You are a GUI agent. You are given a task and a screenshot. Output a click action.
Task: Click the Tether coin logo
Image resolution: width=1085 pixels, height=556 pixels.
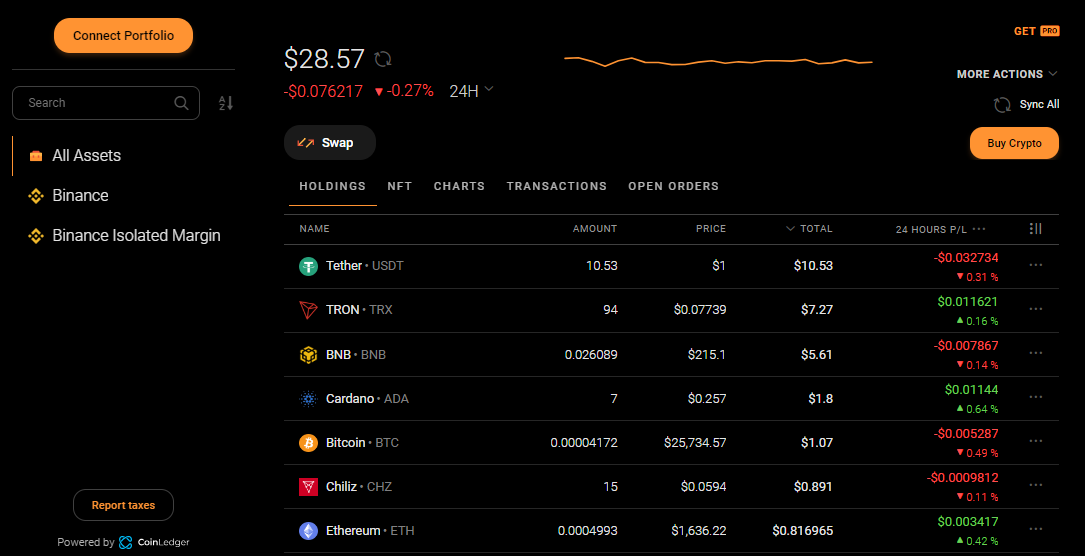point(308,266)
